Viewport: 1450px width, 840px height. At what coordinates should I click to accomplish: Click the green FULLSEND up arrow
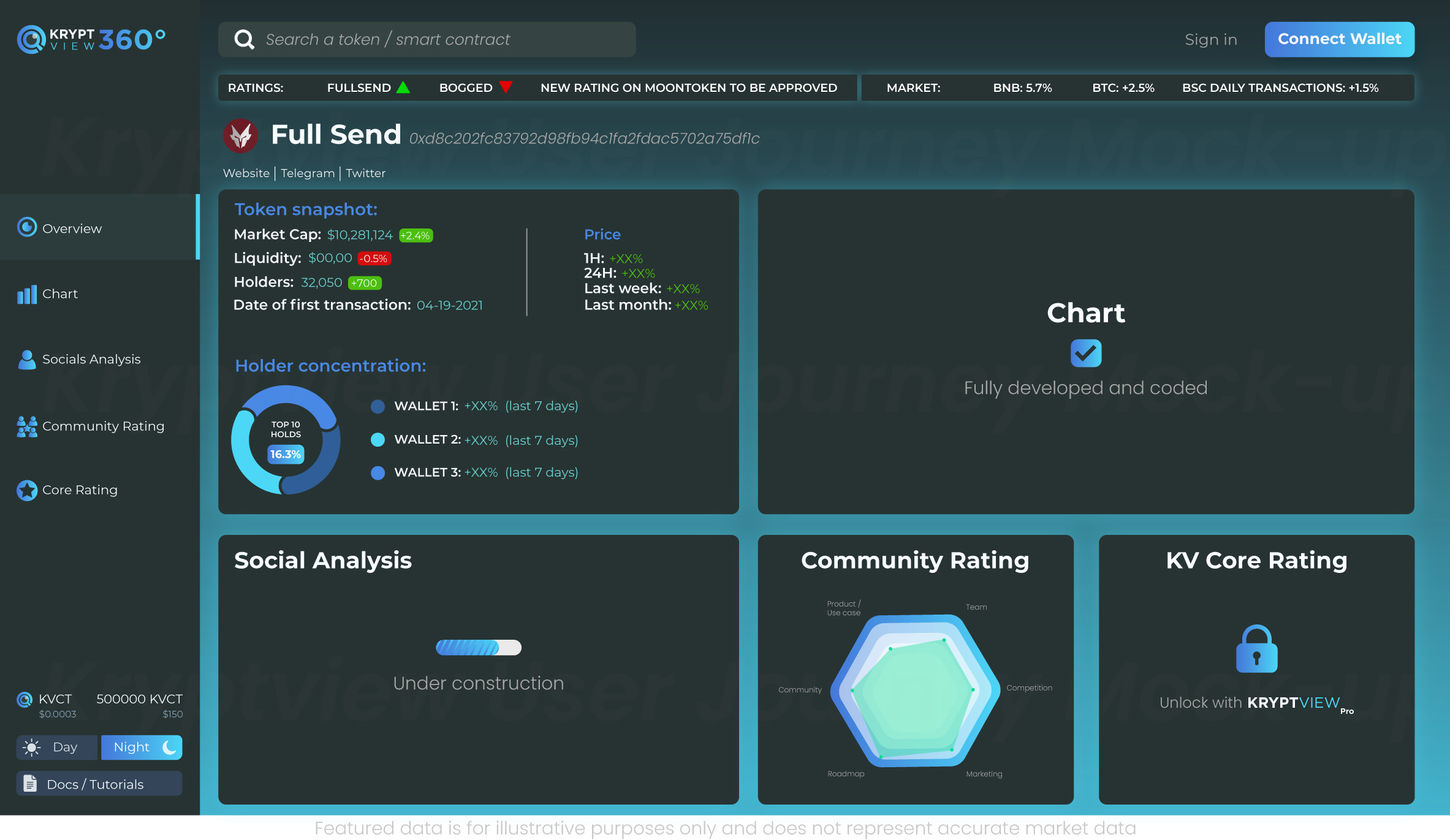pos(403,87)
